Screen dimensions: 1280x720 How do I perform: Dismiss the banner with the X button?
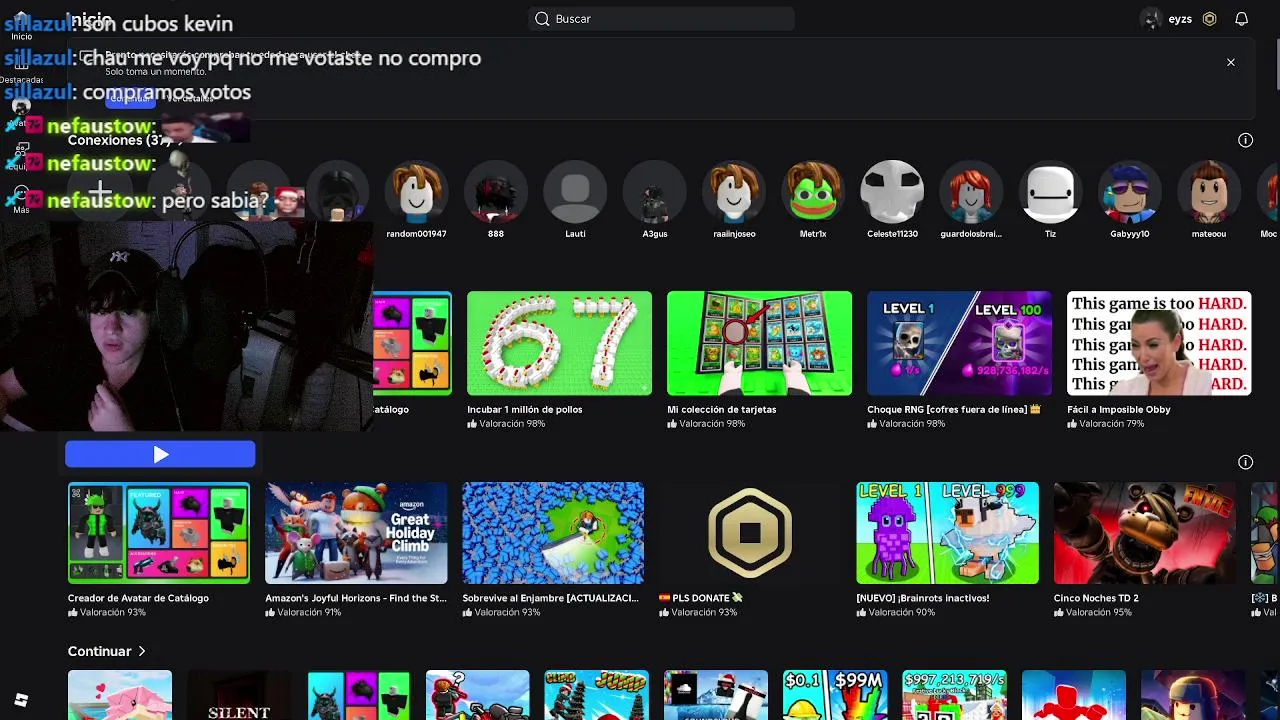click(x=1231, y=62)
